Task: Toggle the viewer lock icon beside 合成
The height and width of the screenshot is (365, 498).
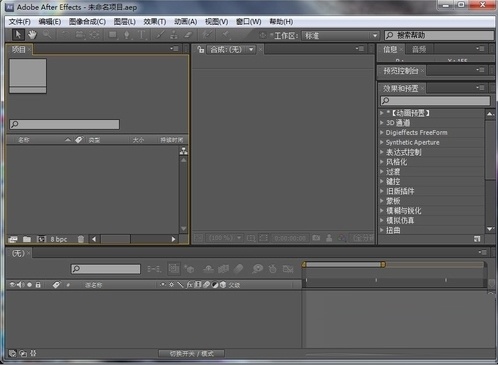Action: pyautogui.click(x=200, y=50)
